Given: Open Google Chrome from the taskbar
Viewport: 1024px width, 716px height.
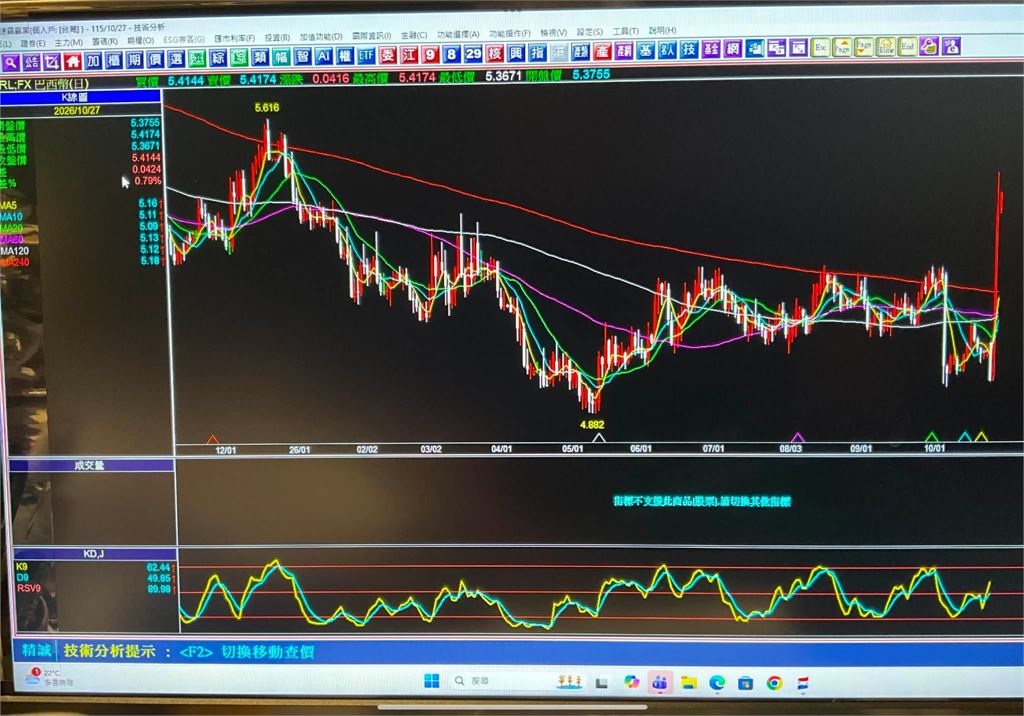Looking at the screenshot, I should 775,683.
